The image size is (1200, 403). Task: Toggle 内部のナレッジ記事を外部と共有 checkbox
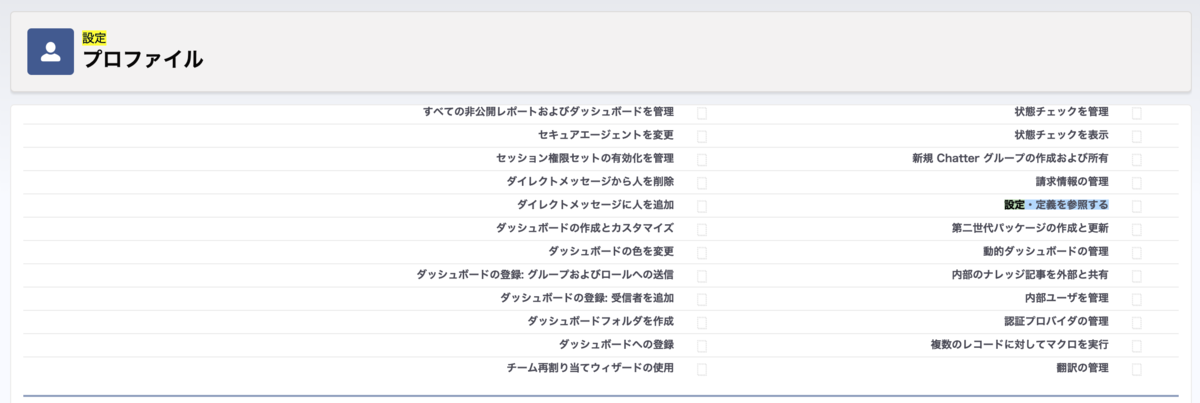[x=1137, y=276]
